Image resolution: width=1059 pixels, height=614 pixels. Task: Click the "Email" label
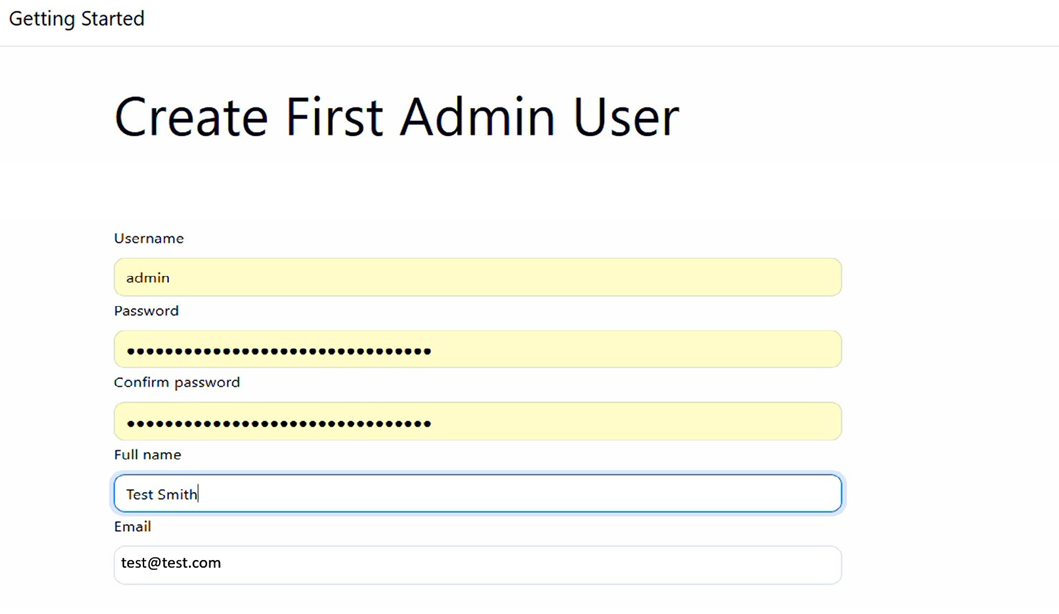tap(132, 527)
